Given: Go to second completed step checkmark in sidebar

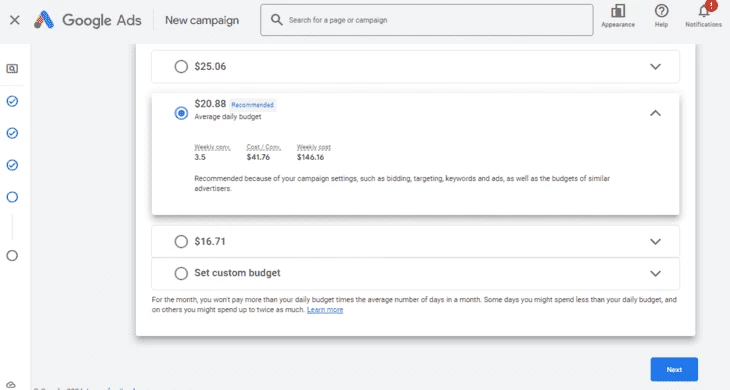Looking at the screenshot, I should (x=12, y=133).
